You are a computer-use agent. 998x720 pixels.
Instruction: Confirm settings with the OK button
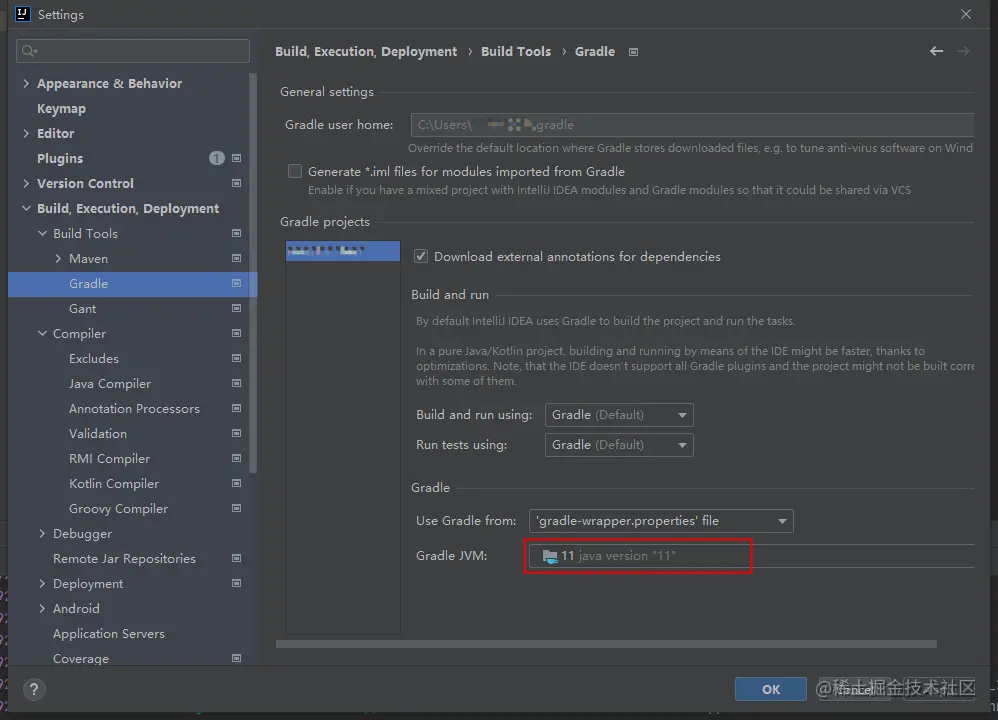coord(771,689)
